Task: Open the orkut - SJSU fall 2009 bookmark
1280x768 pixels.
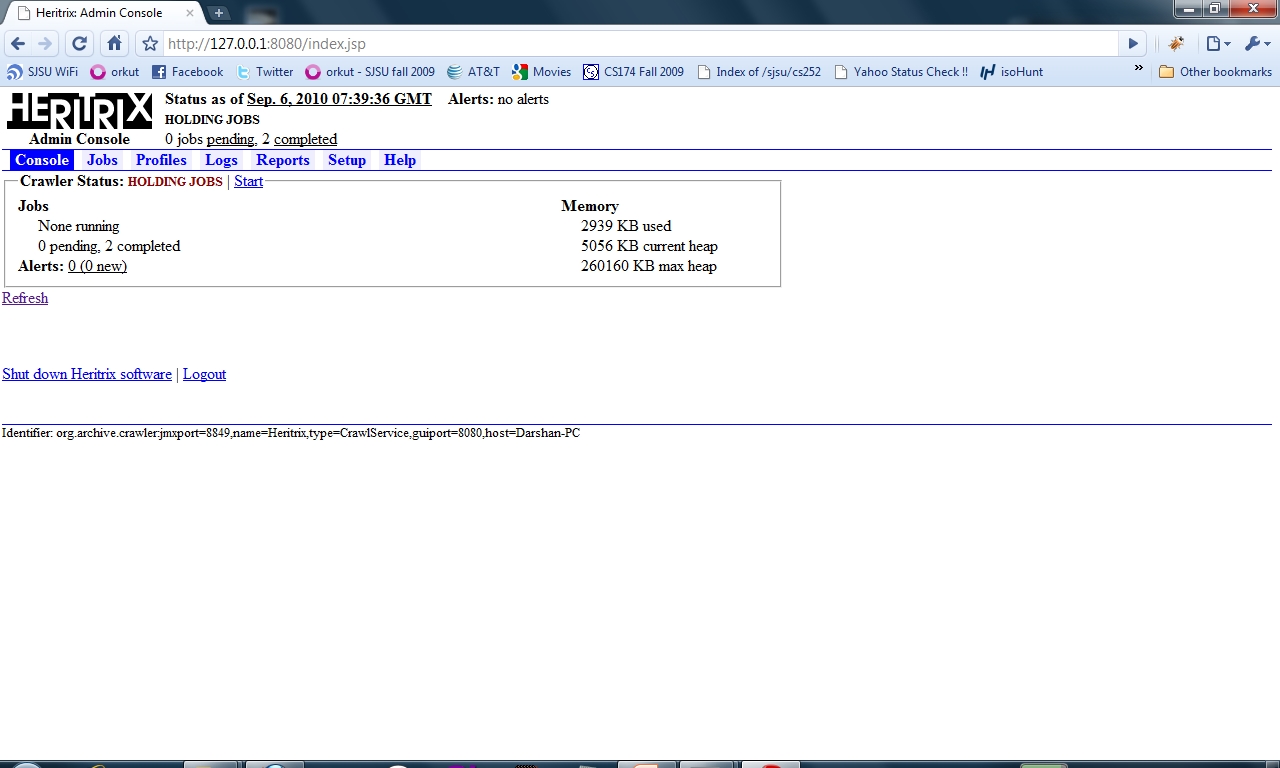Action: (x=370, y=72)
